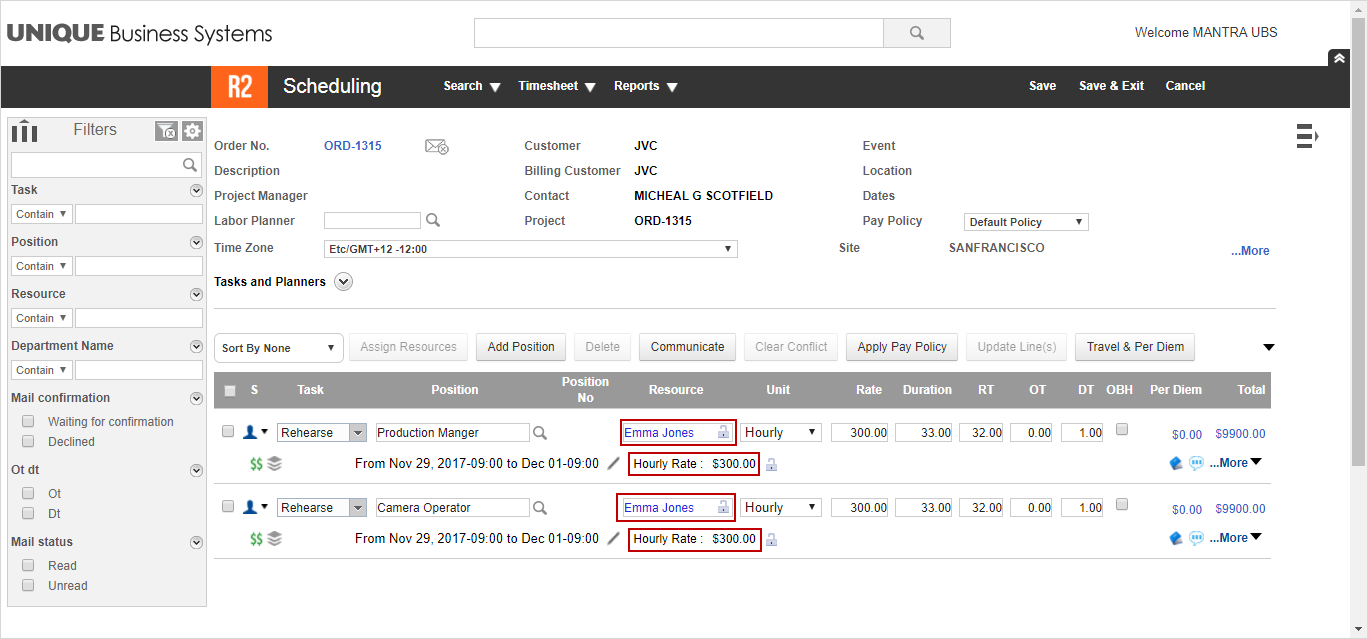Image resolution: width=1368 pixels, height=639 pixels.
Task: Click the Add Position button
Action: click(x=521, y=347)
